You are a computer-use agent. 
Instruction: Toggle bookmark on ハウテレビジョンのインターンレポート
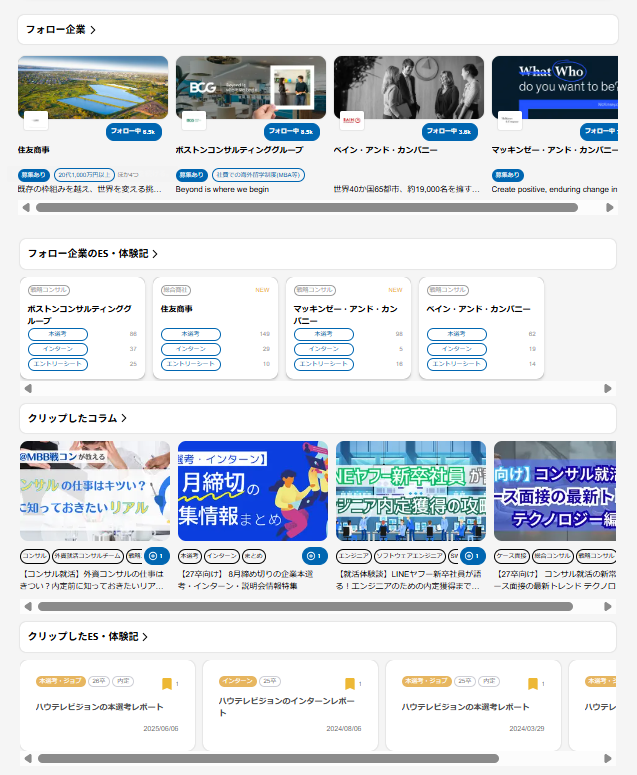[350, 684]
